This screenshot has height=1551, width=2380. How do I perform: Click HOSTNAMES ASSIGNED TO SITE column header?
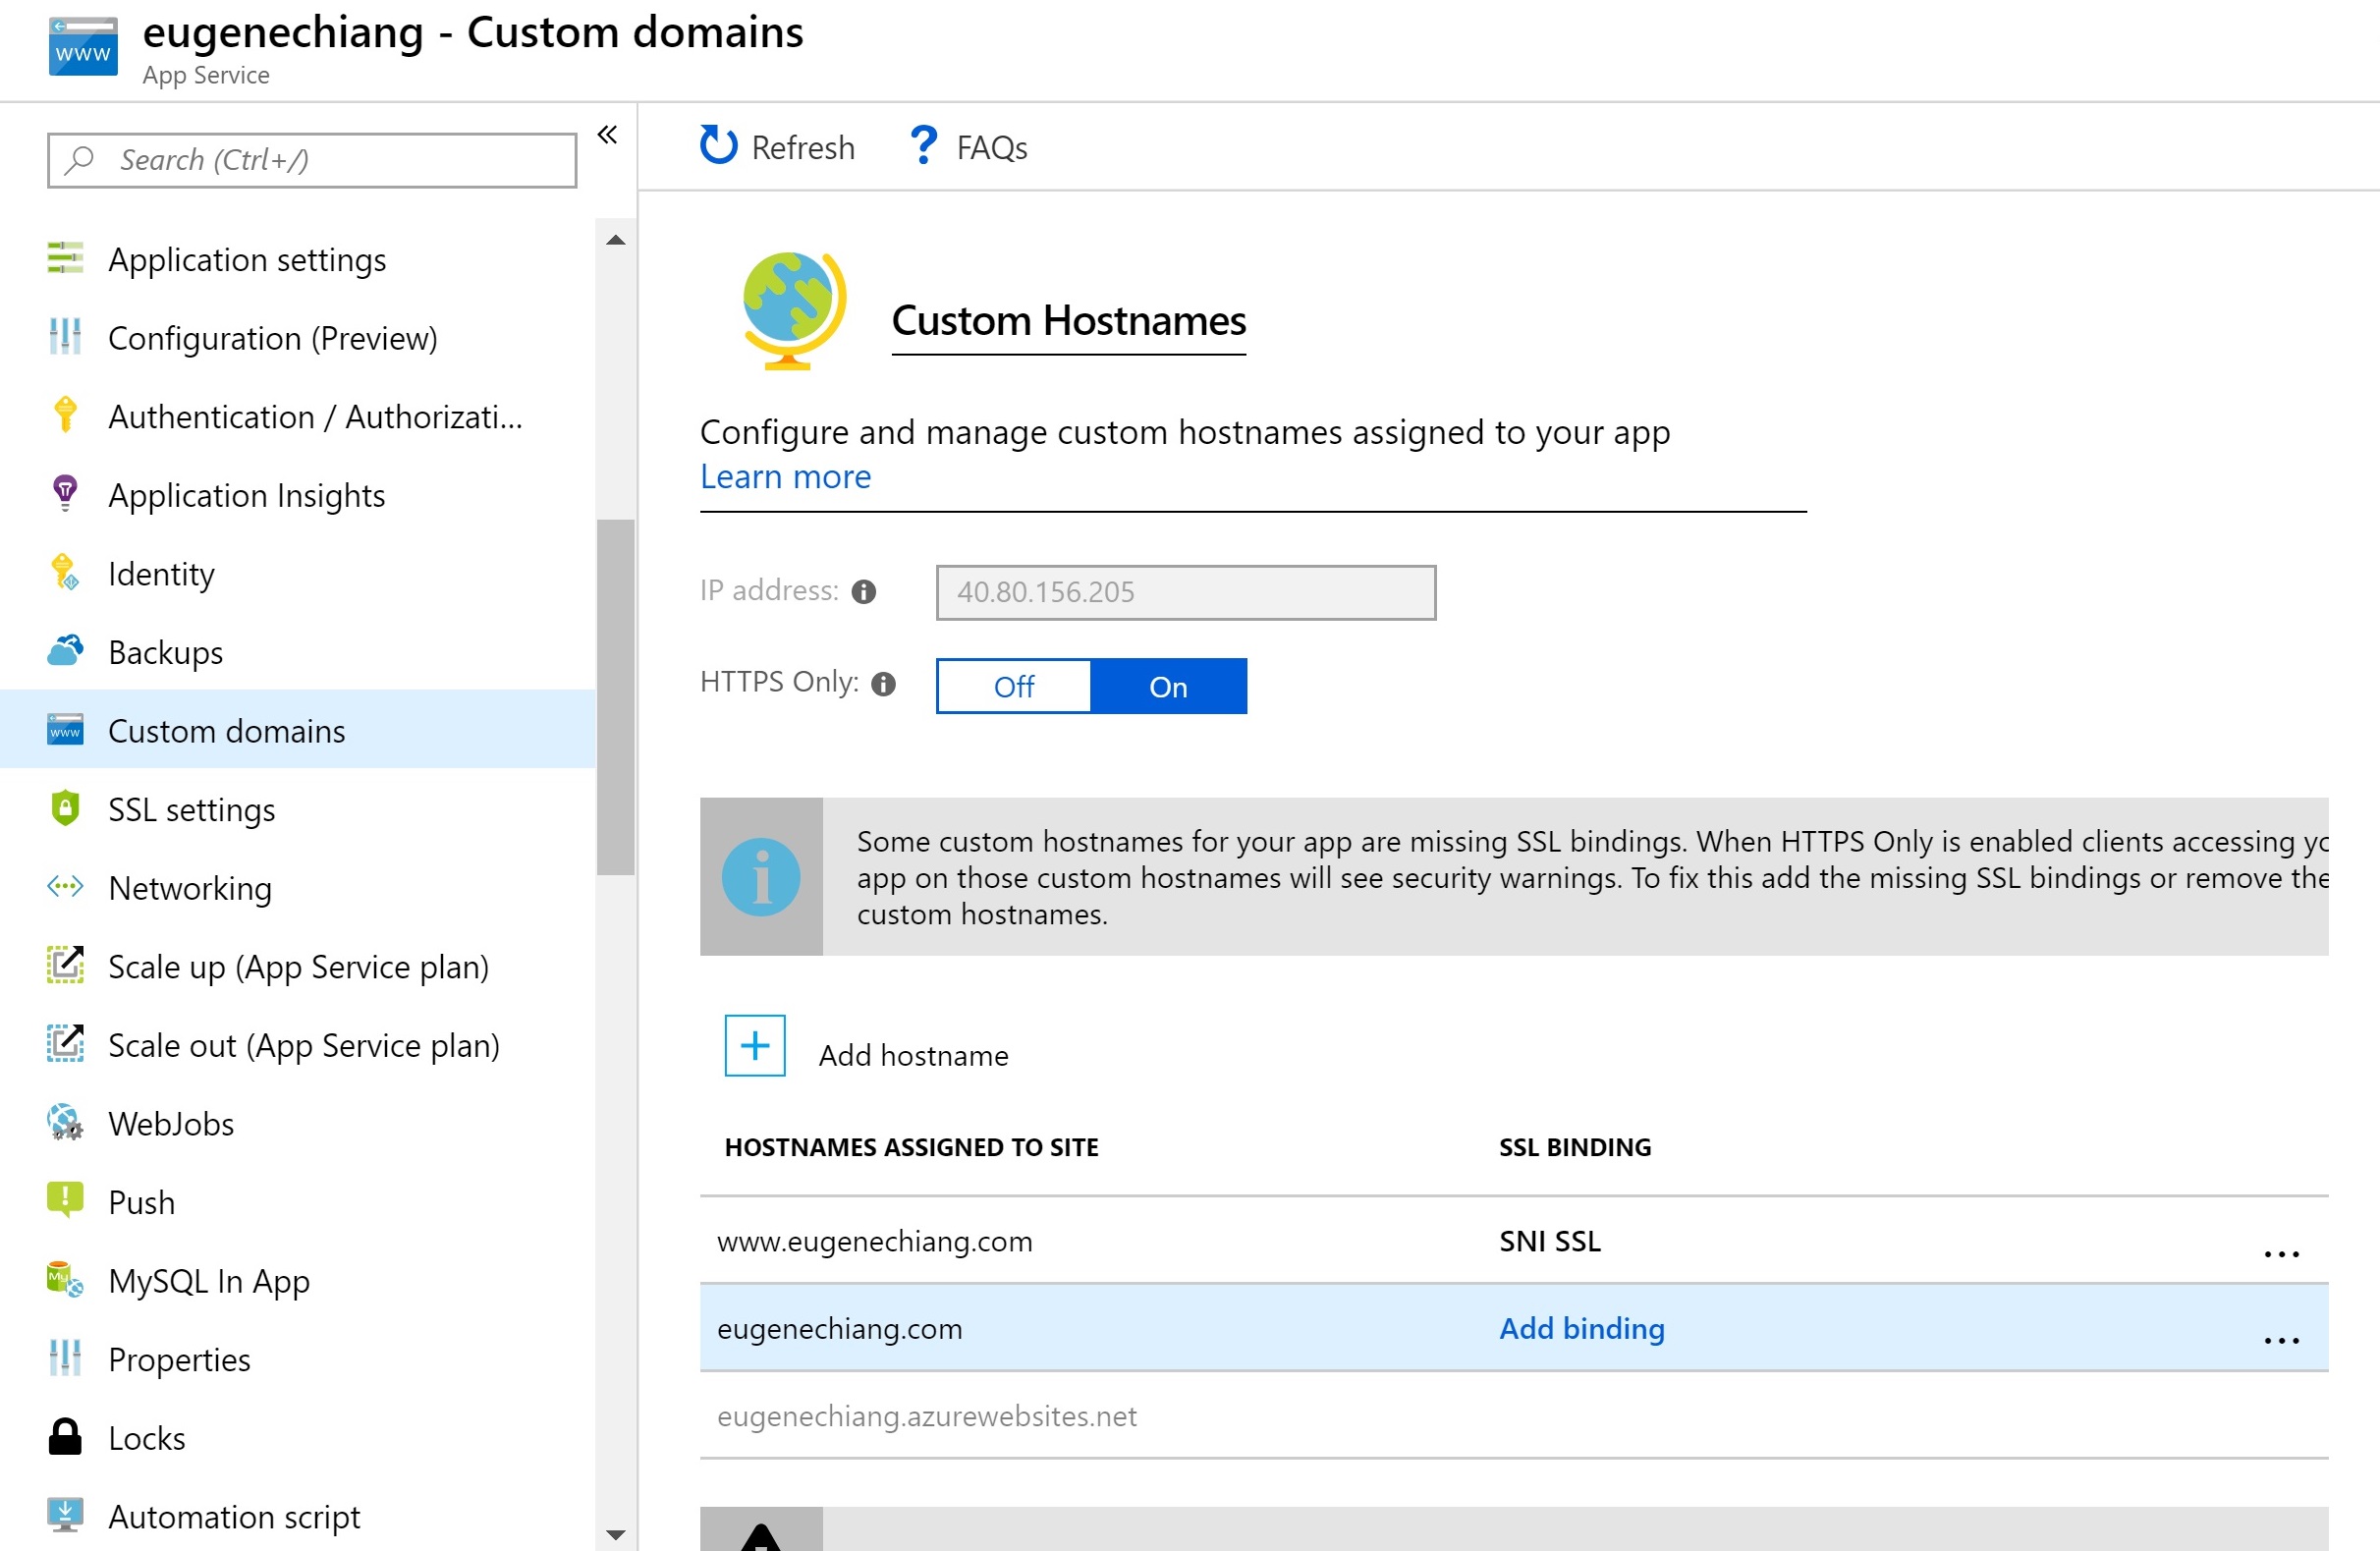(911, 1147)
